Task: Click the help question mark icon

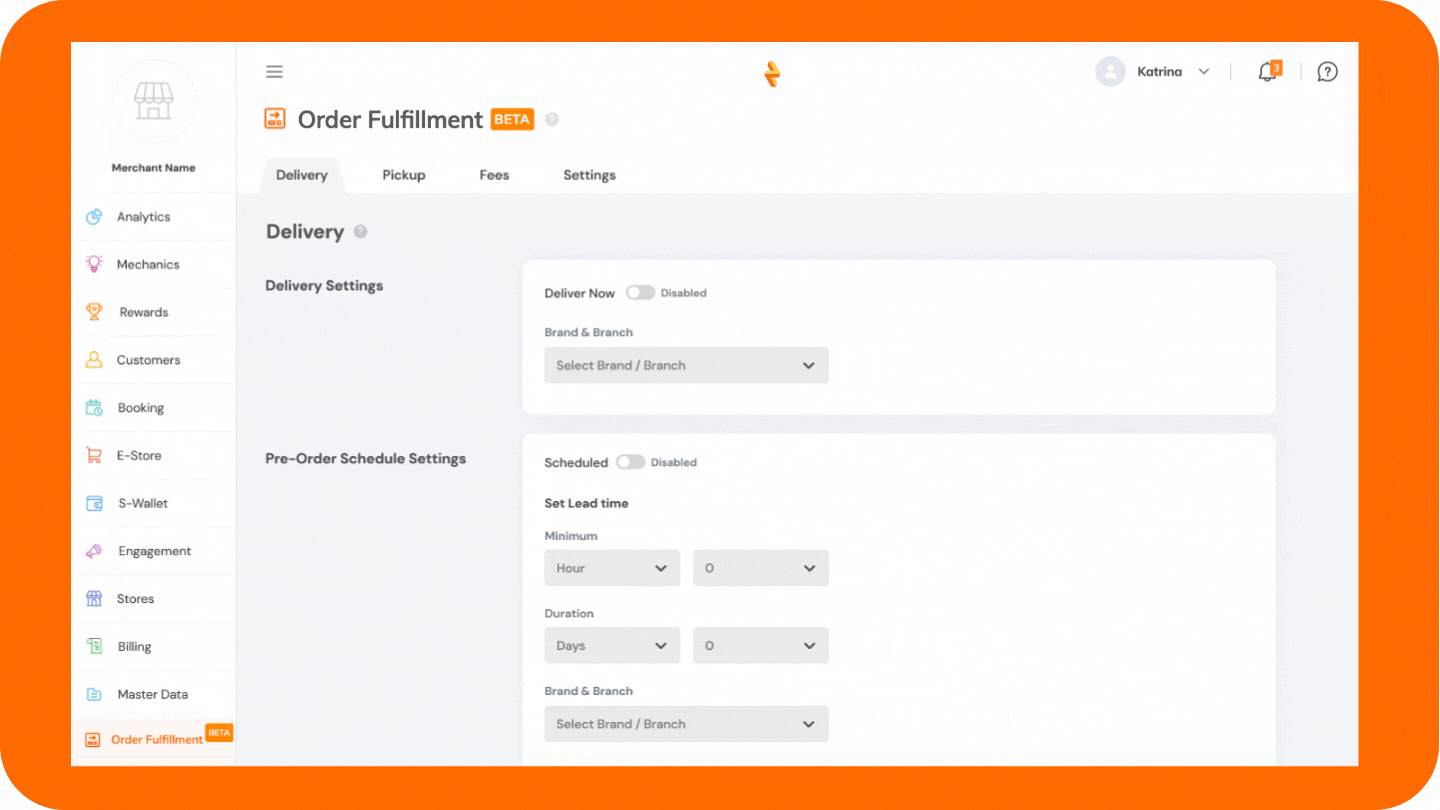Action: click(x=1327, y=71)
